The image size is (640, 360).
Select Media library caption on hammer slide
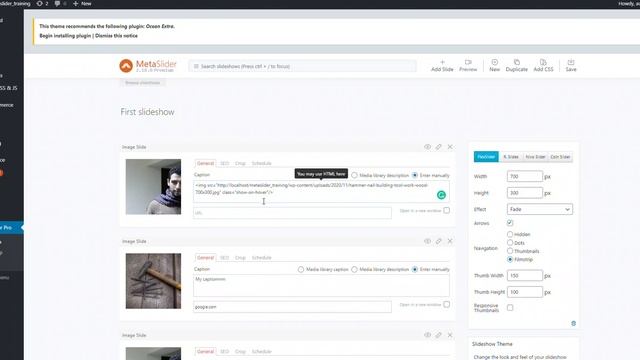301,269
